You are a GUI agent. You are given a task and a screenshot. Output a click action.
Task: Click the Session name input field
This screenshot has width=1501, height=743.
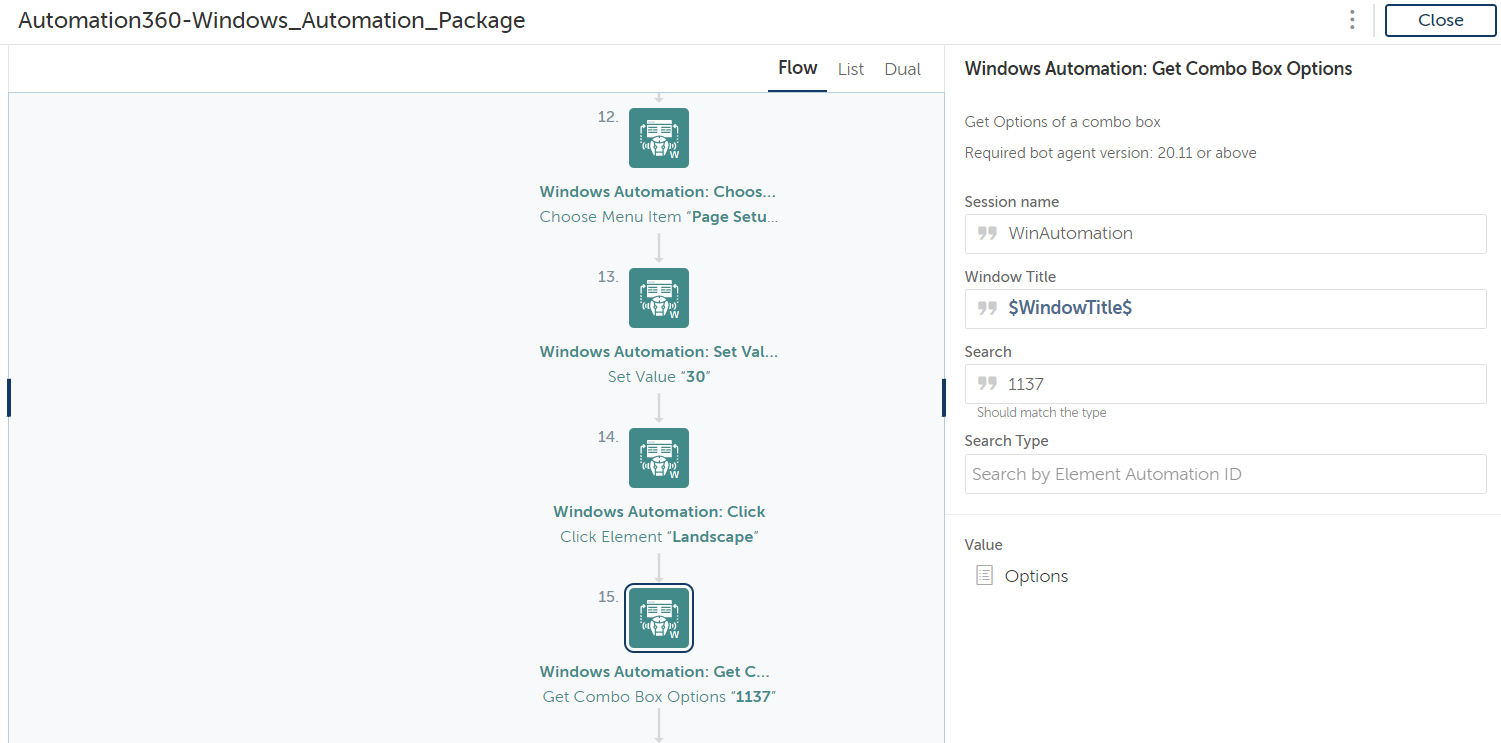coord(1240,233)
